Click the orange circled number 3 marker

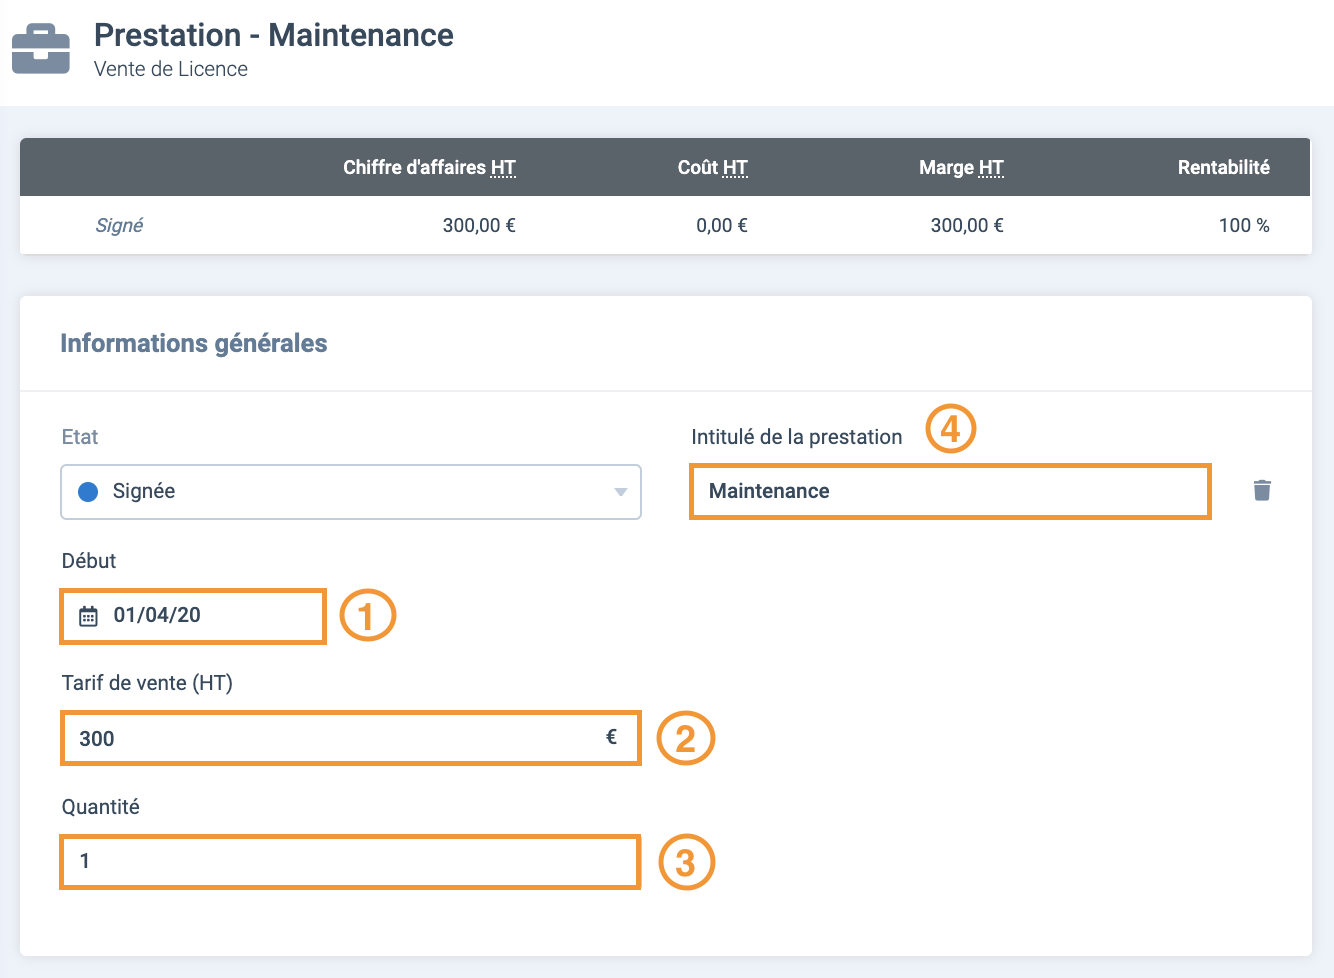(x=686, y=862)
